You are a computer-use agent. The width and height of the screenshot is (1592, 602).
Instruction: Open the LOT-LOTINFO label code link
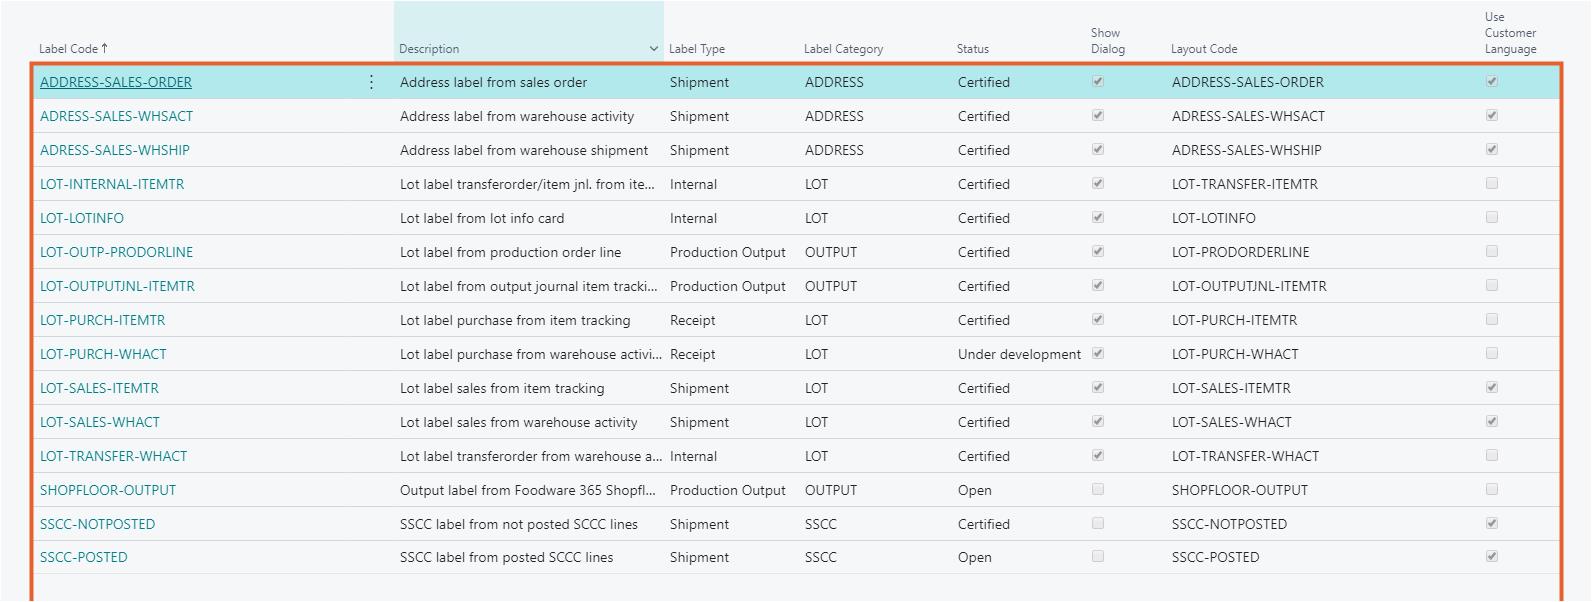[x=82, y=218]
